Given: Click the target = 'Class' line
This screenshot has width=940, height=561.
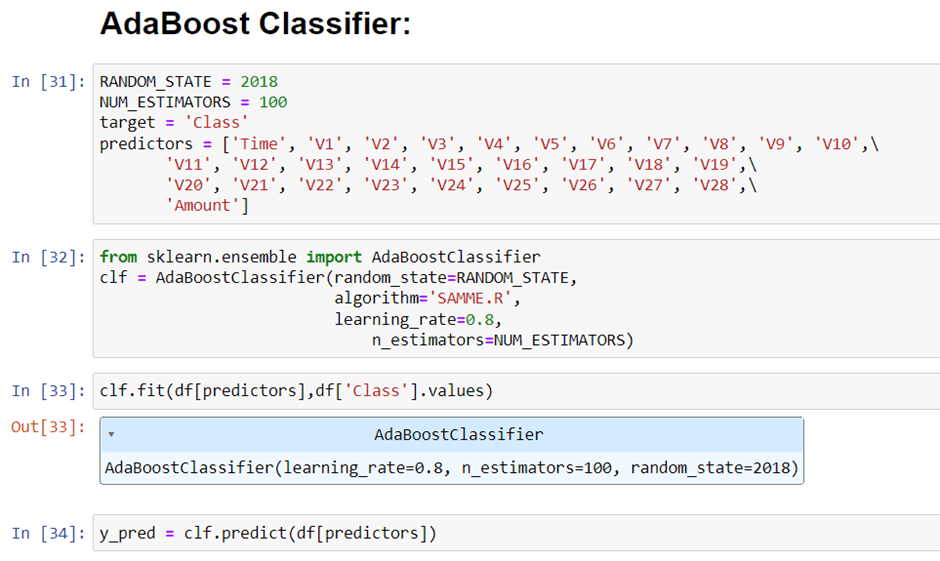Looking at the screenshot, I should click(174, 123).
